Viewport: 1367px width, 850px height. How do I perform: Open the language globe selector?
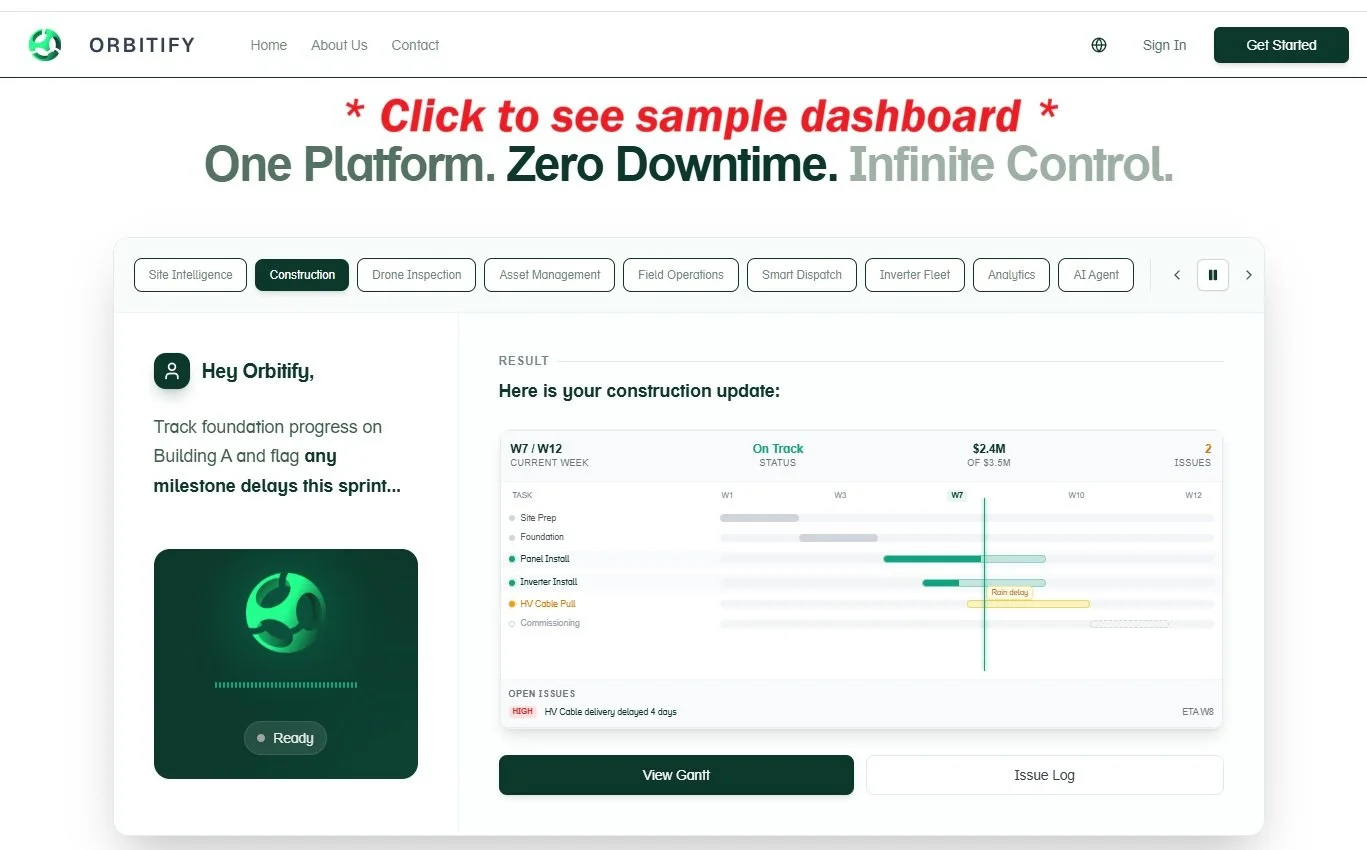click(1099, 45)
